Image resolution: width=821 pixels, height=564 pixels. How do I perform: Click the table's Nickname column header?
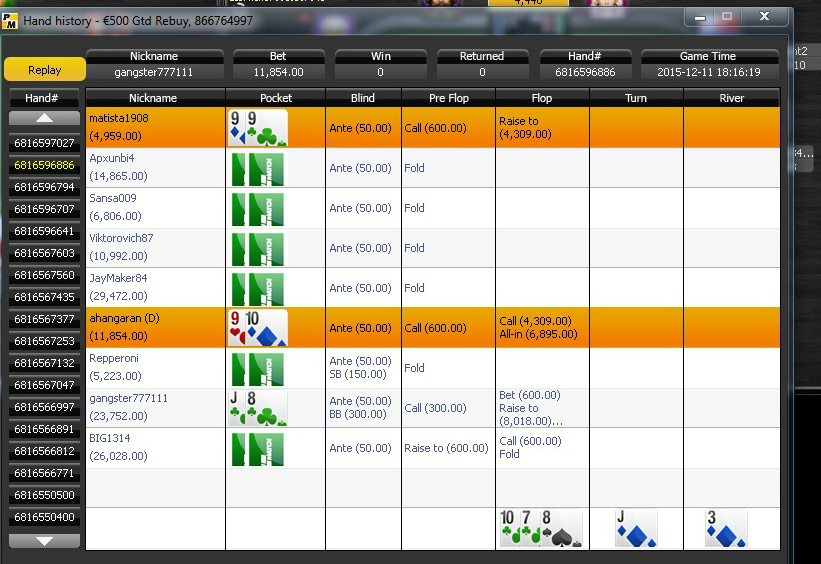153,98
